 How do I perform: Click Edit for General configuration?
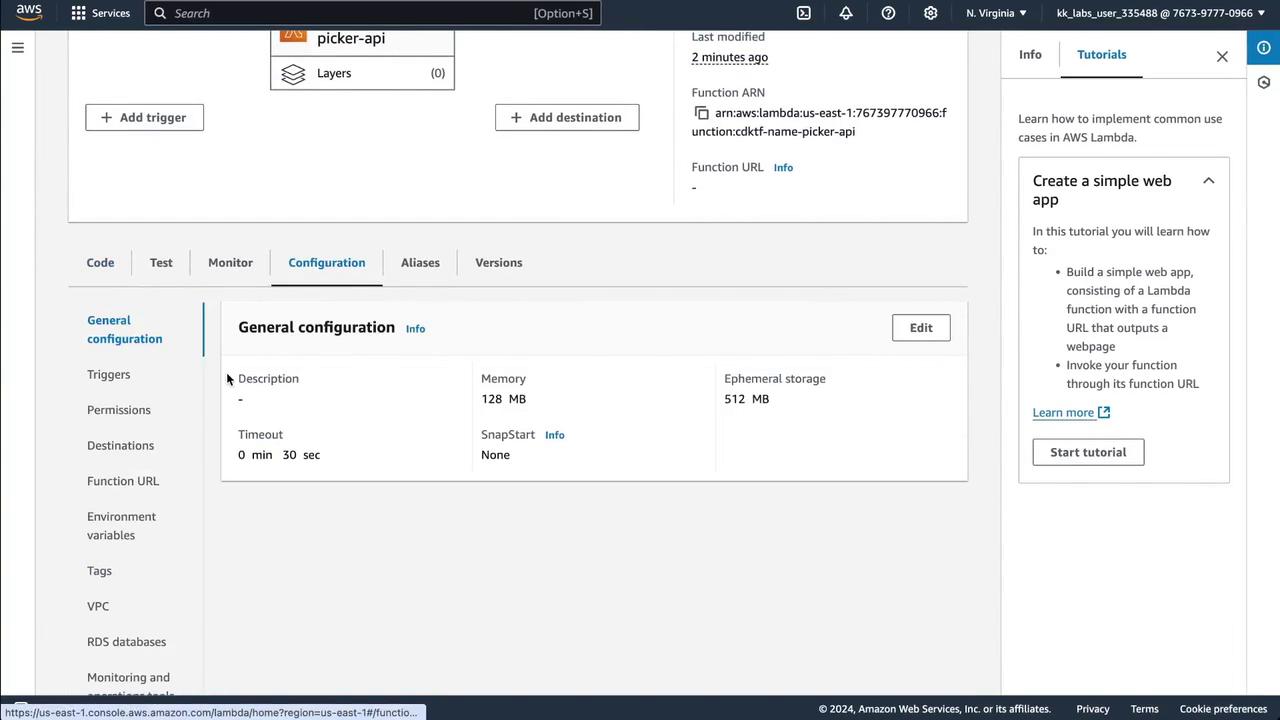[921, 328]
